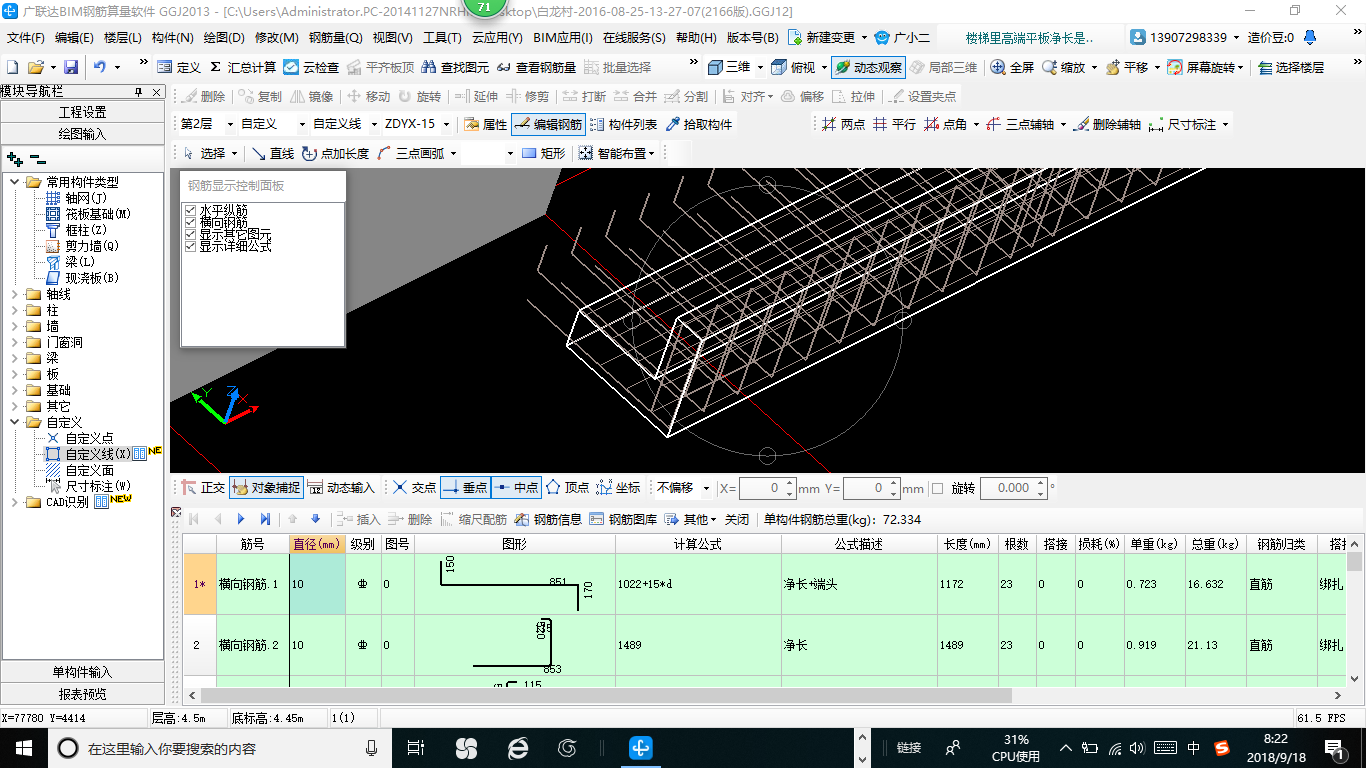The image size is (1366, 768).
Task: Open the 构件(N) menu
Action: [172, 38]
